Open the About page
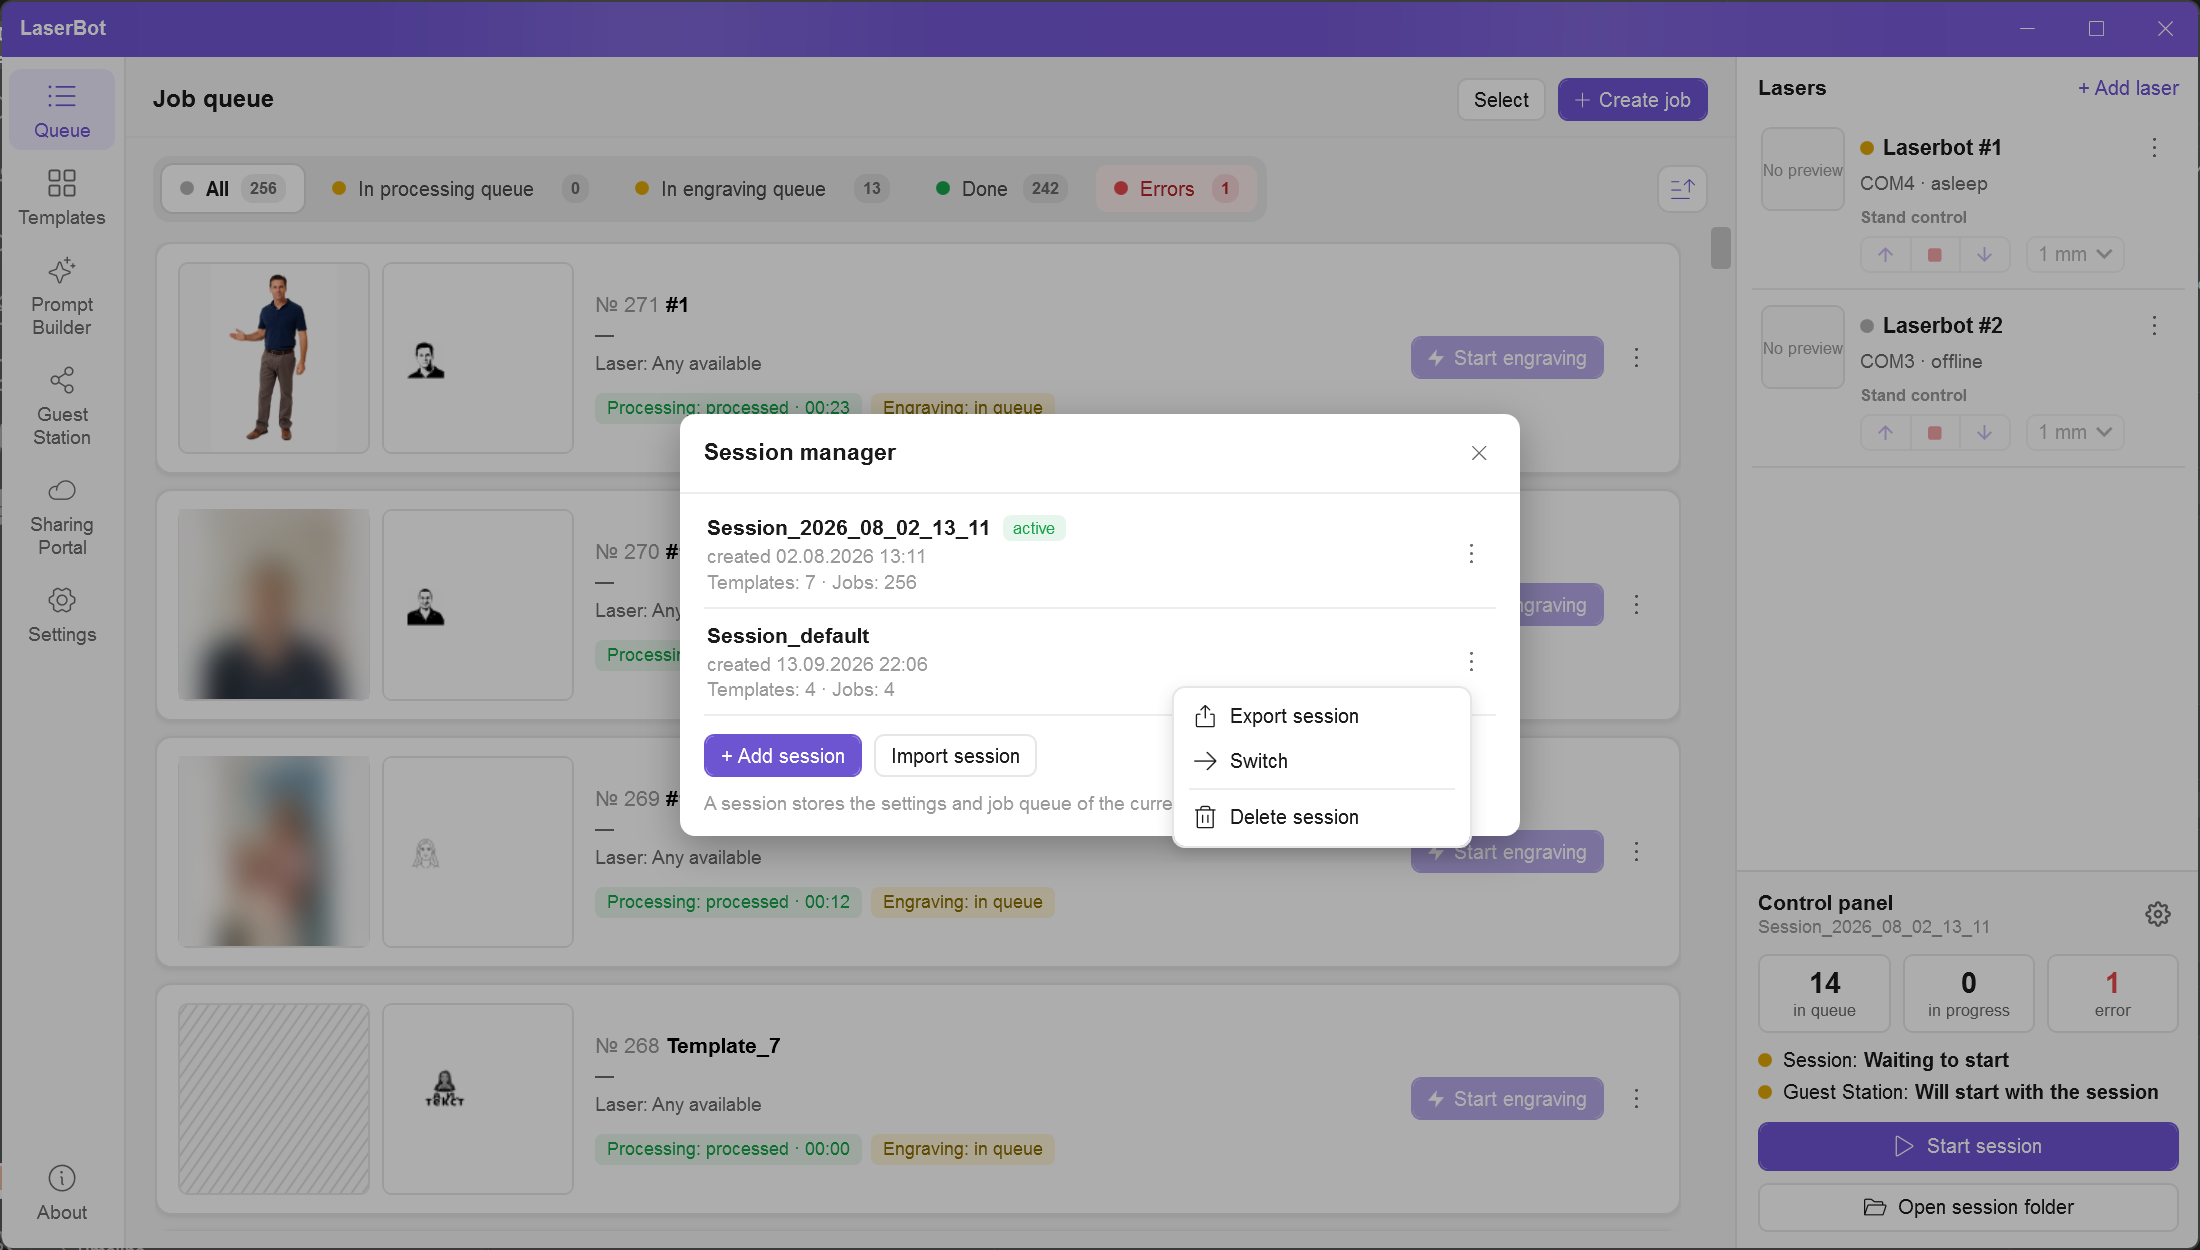 point(62,1193)
